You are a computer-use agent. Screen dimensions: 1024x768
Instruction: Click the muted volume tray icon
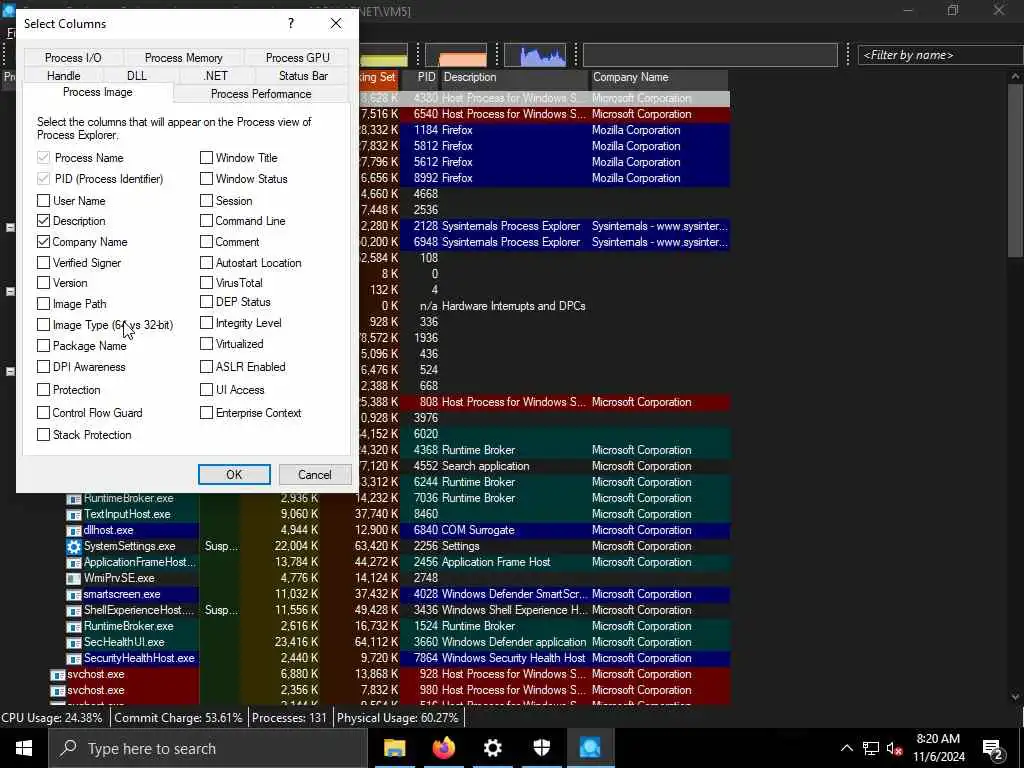894,749
